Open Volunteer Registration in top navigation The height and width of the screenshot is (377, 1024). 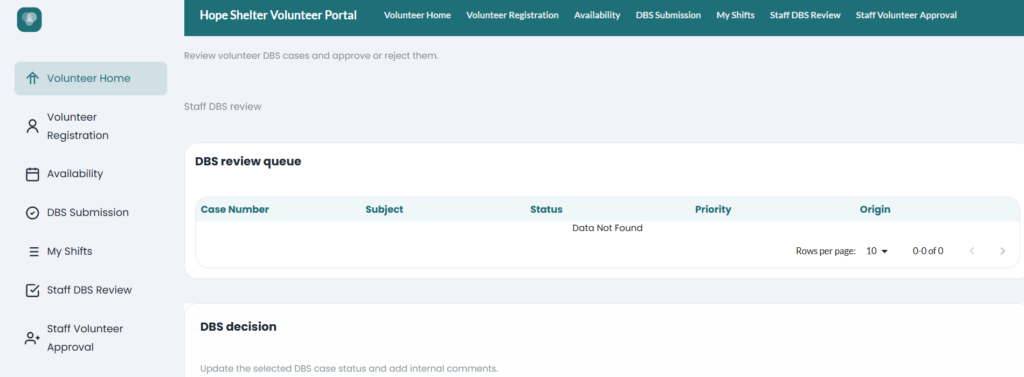[512, 15]
